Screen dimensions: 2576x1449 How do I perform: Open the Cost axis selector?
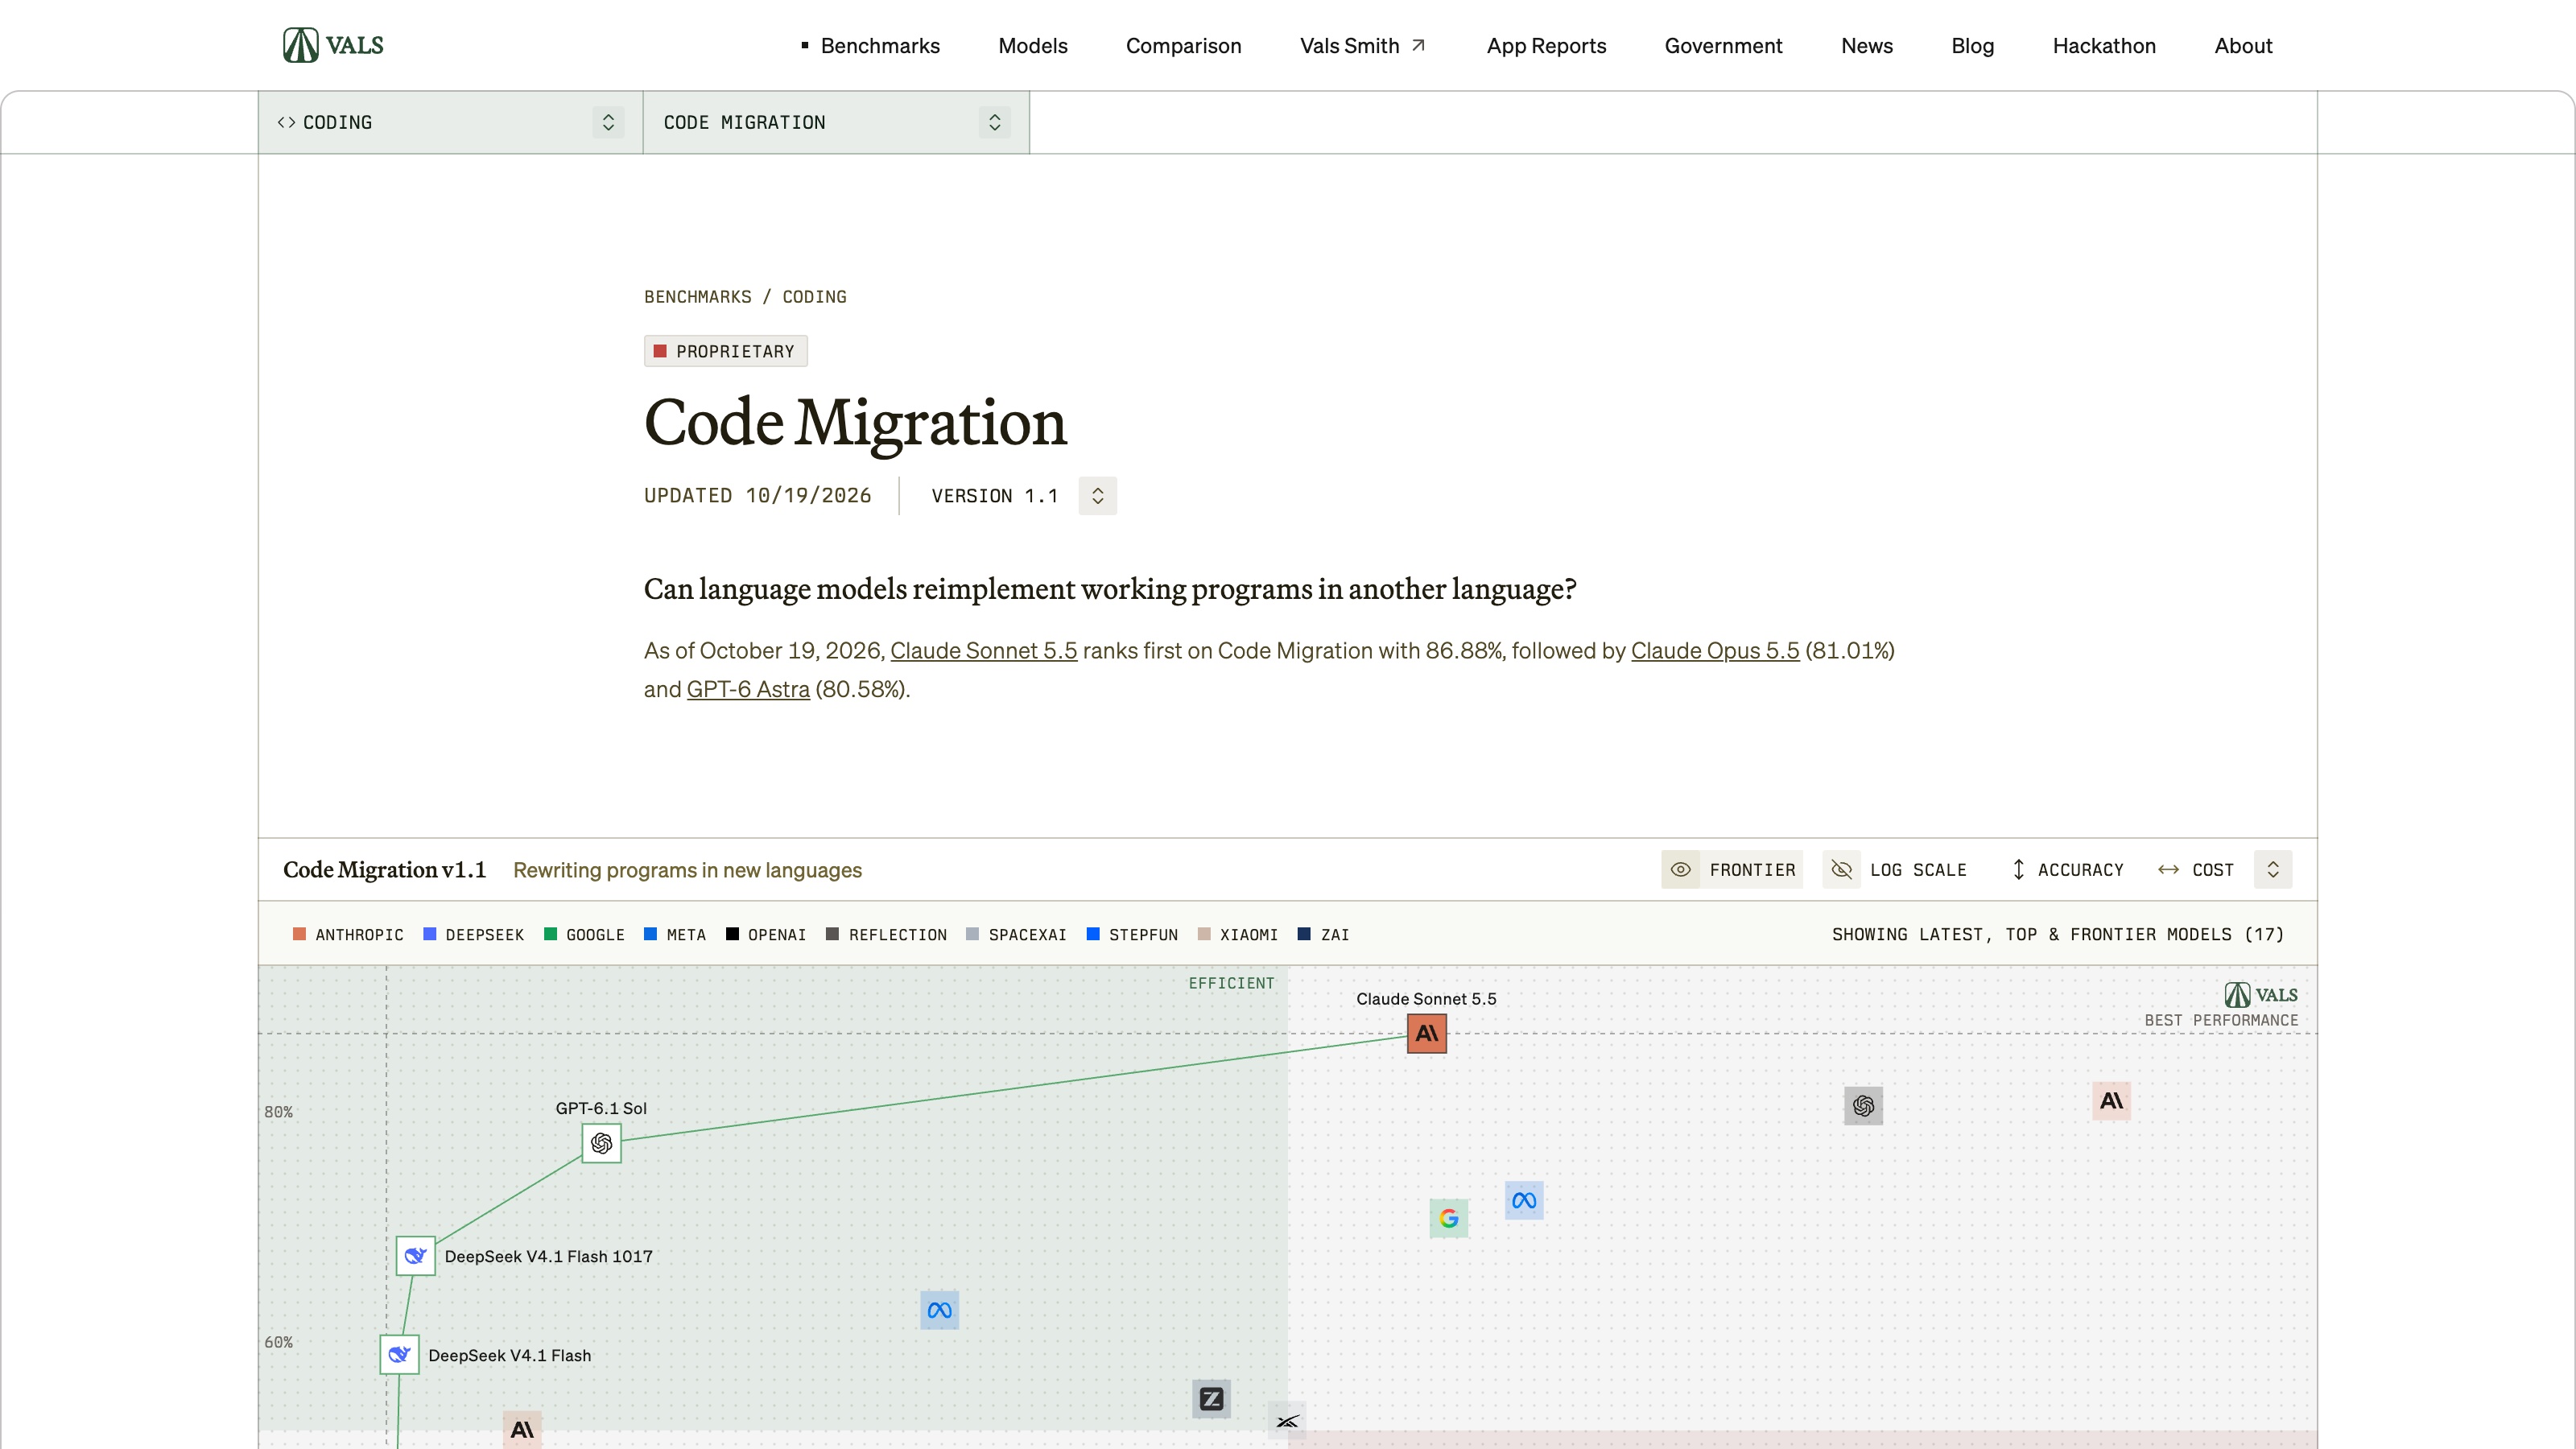click(2196, 870)
